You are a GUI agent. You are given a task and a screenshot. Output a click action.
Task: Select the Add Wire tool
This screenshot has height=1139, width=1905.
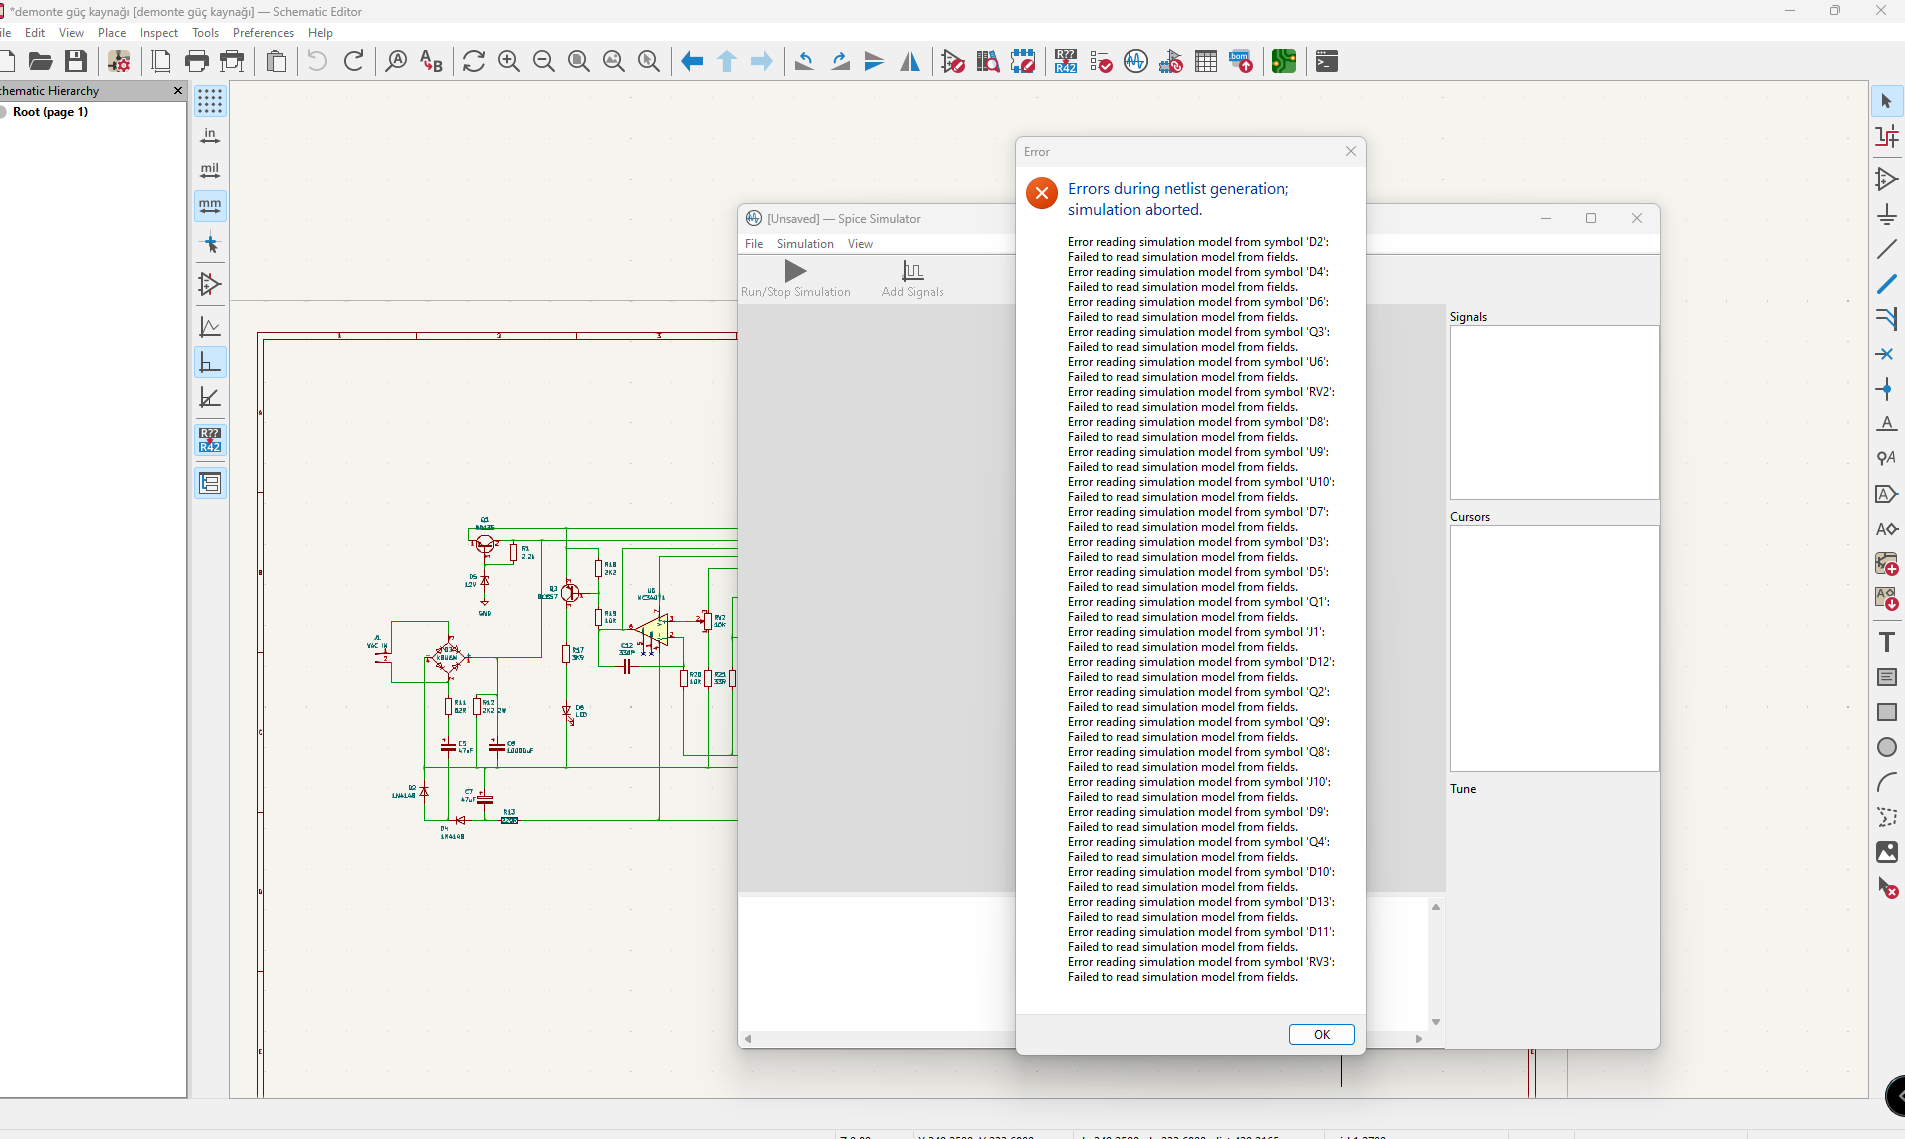1886,249
